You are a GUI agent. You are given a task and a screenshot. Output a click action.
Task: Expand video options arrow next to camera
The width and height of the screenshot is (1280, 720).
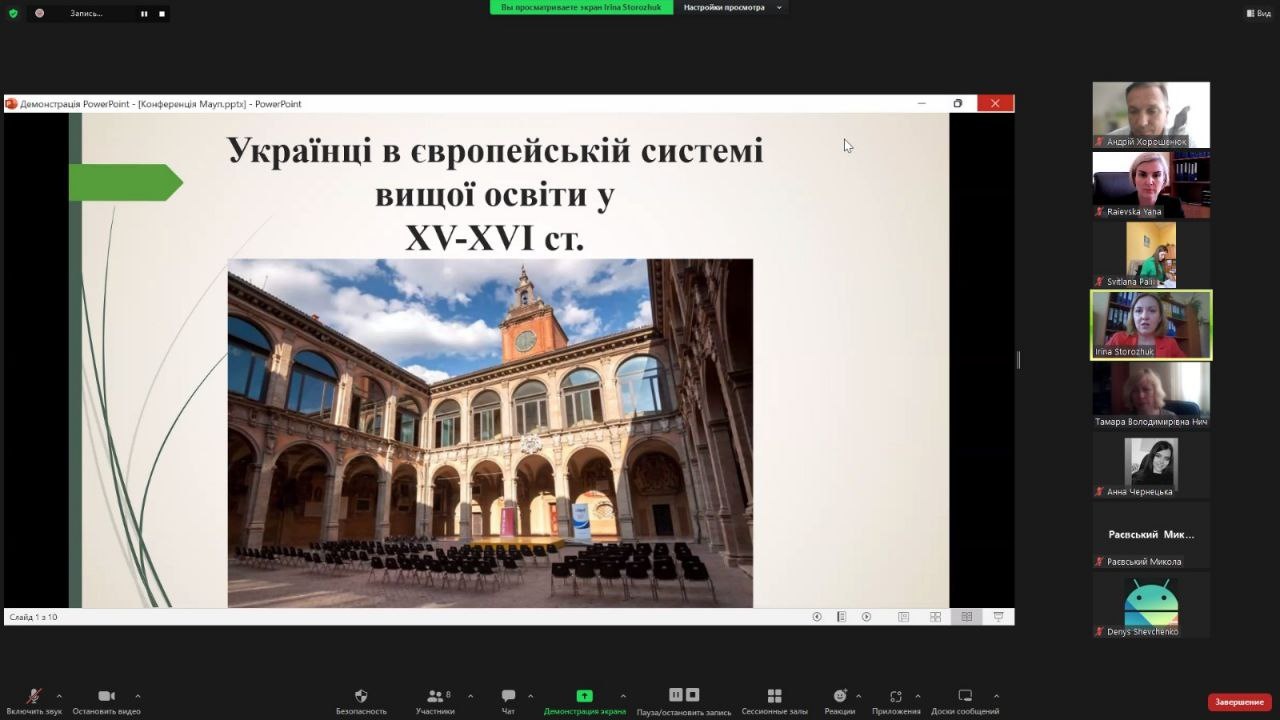click(137, 696)
